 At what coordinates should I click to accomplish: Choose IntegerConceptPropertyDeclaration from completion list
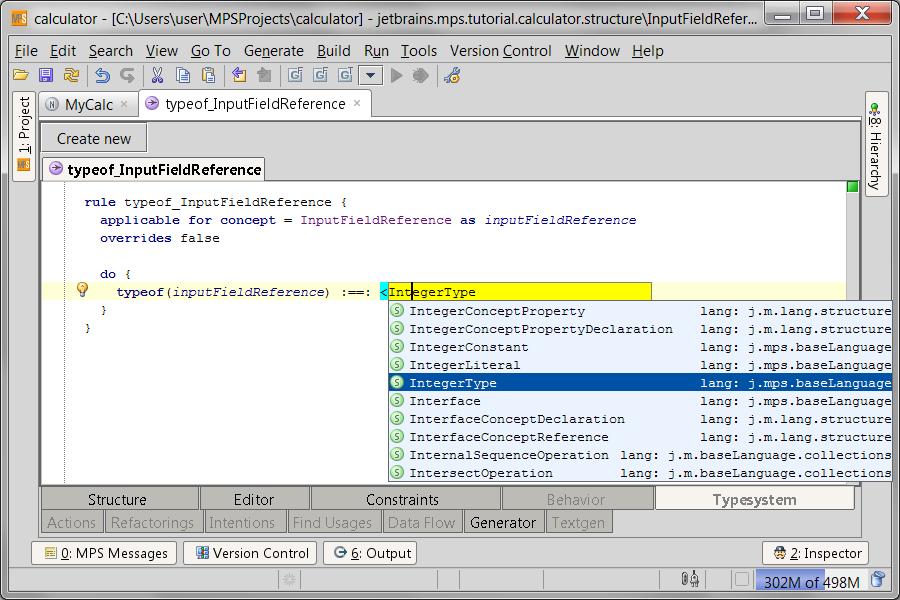[x=640, y=329]
